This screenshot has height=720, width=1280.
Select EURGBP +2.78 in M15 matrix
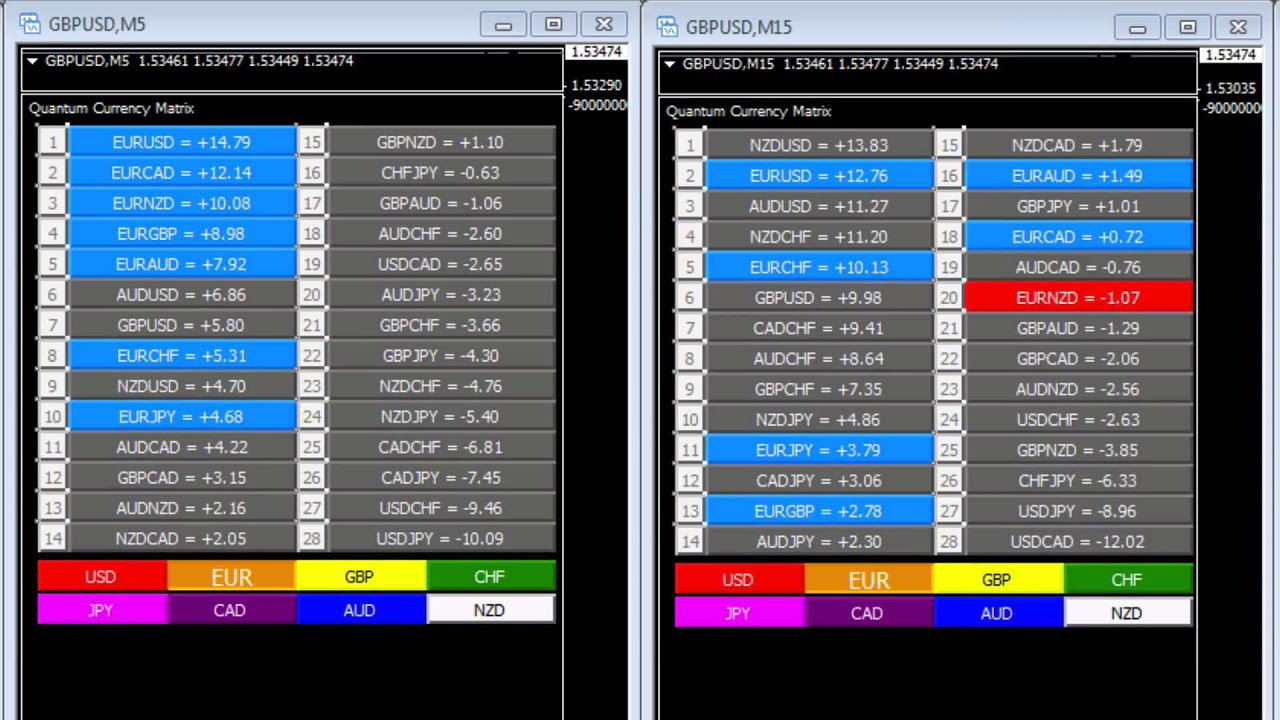coord(819,512)
